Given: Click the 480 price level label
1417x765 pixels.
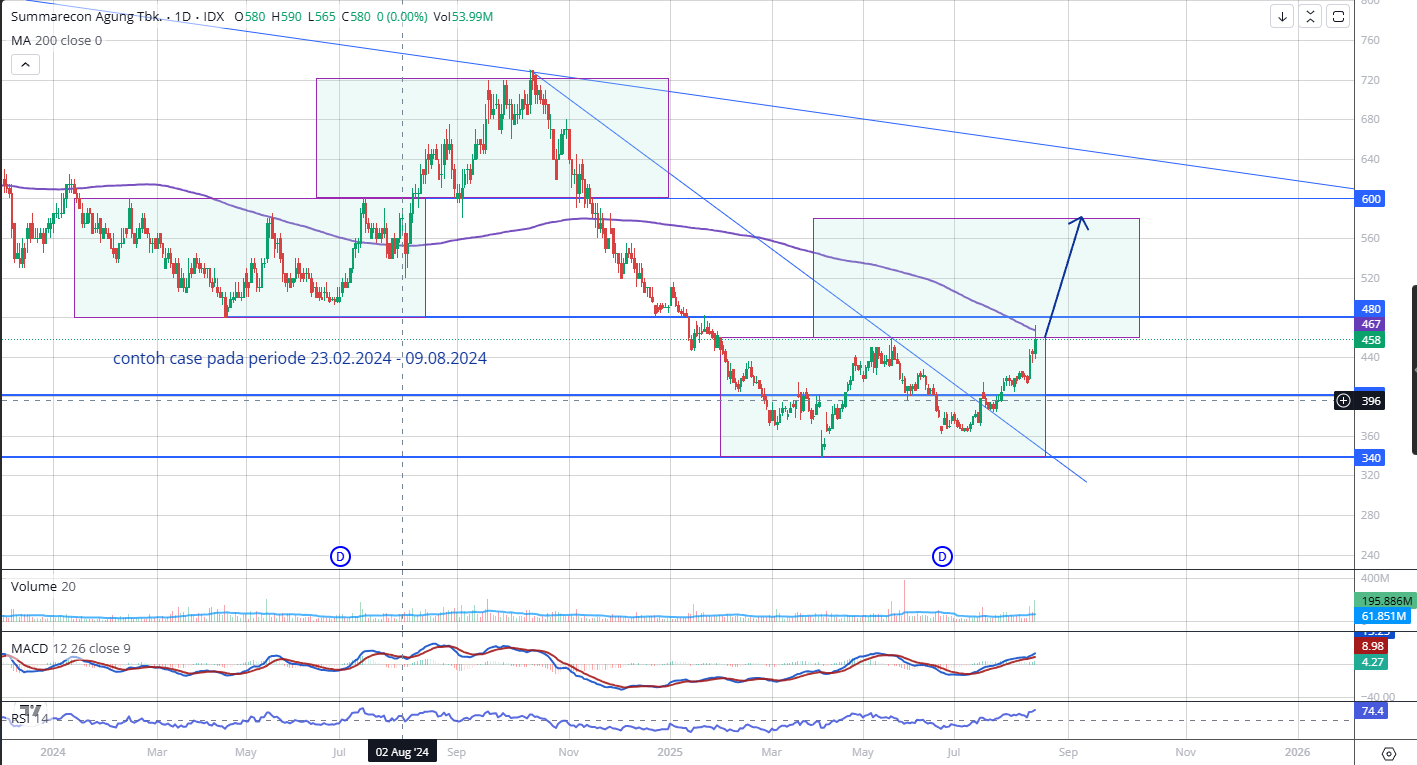Looking at the screenshot, I should click(1371, 309).
